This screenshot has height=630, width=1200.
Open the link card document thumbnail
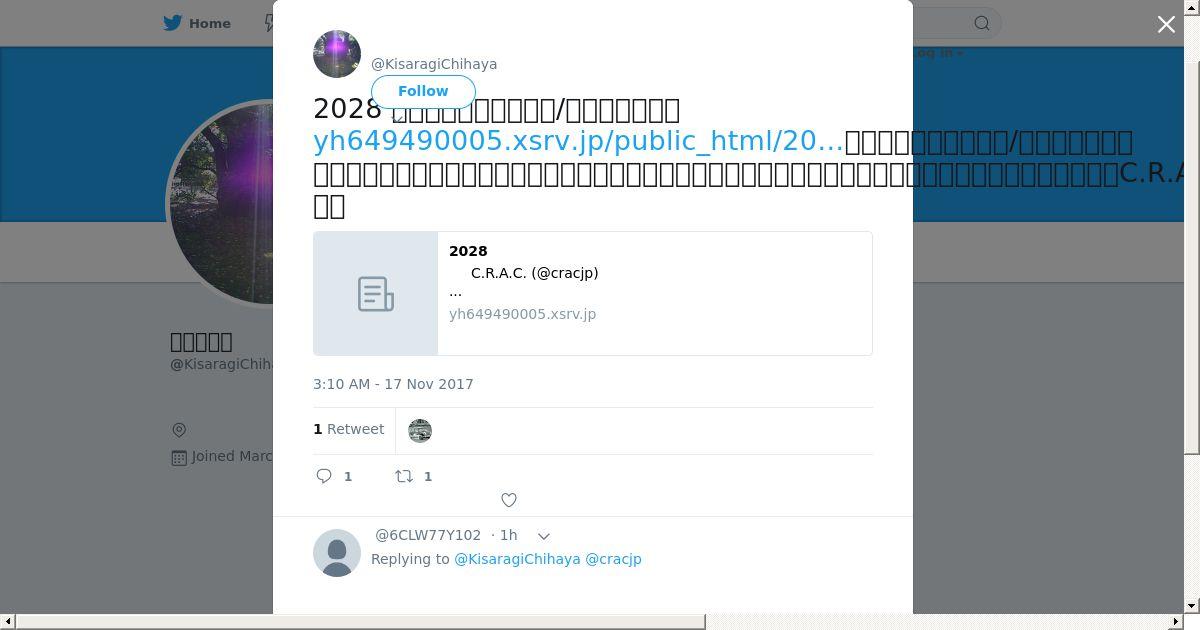[x=376, y=294]
